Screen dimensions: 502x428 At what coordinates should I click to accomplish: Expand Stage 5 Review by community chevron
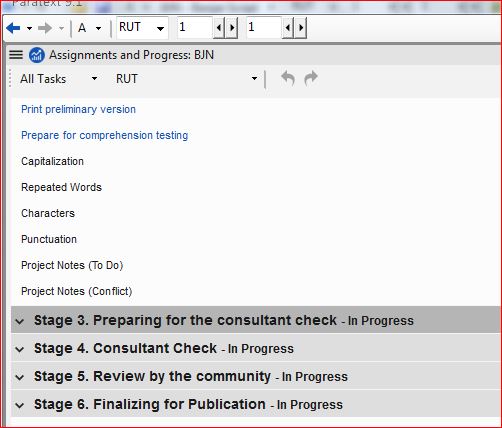(20, 377)
